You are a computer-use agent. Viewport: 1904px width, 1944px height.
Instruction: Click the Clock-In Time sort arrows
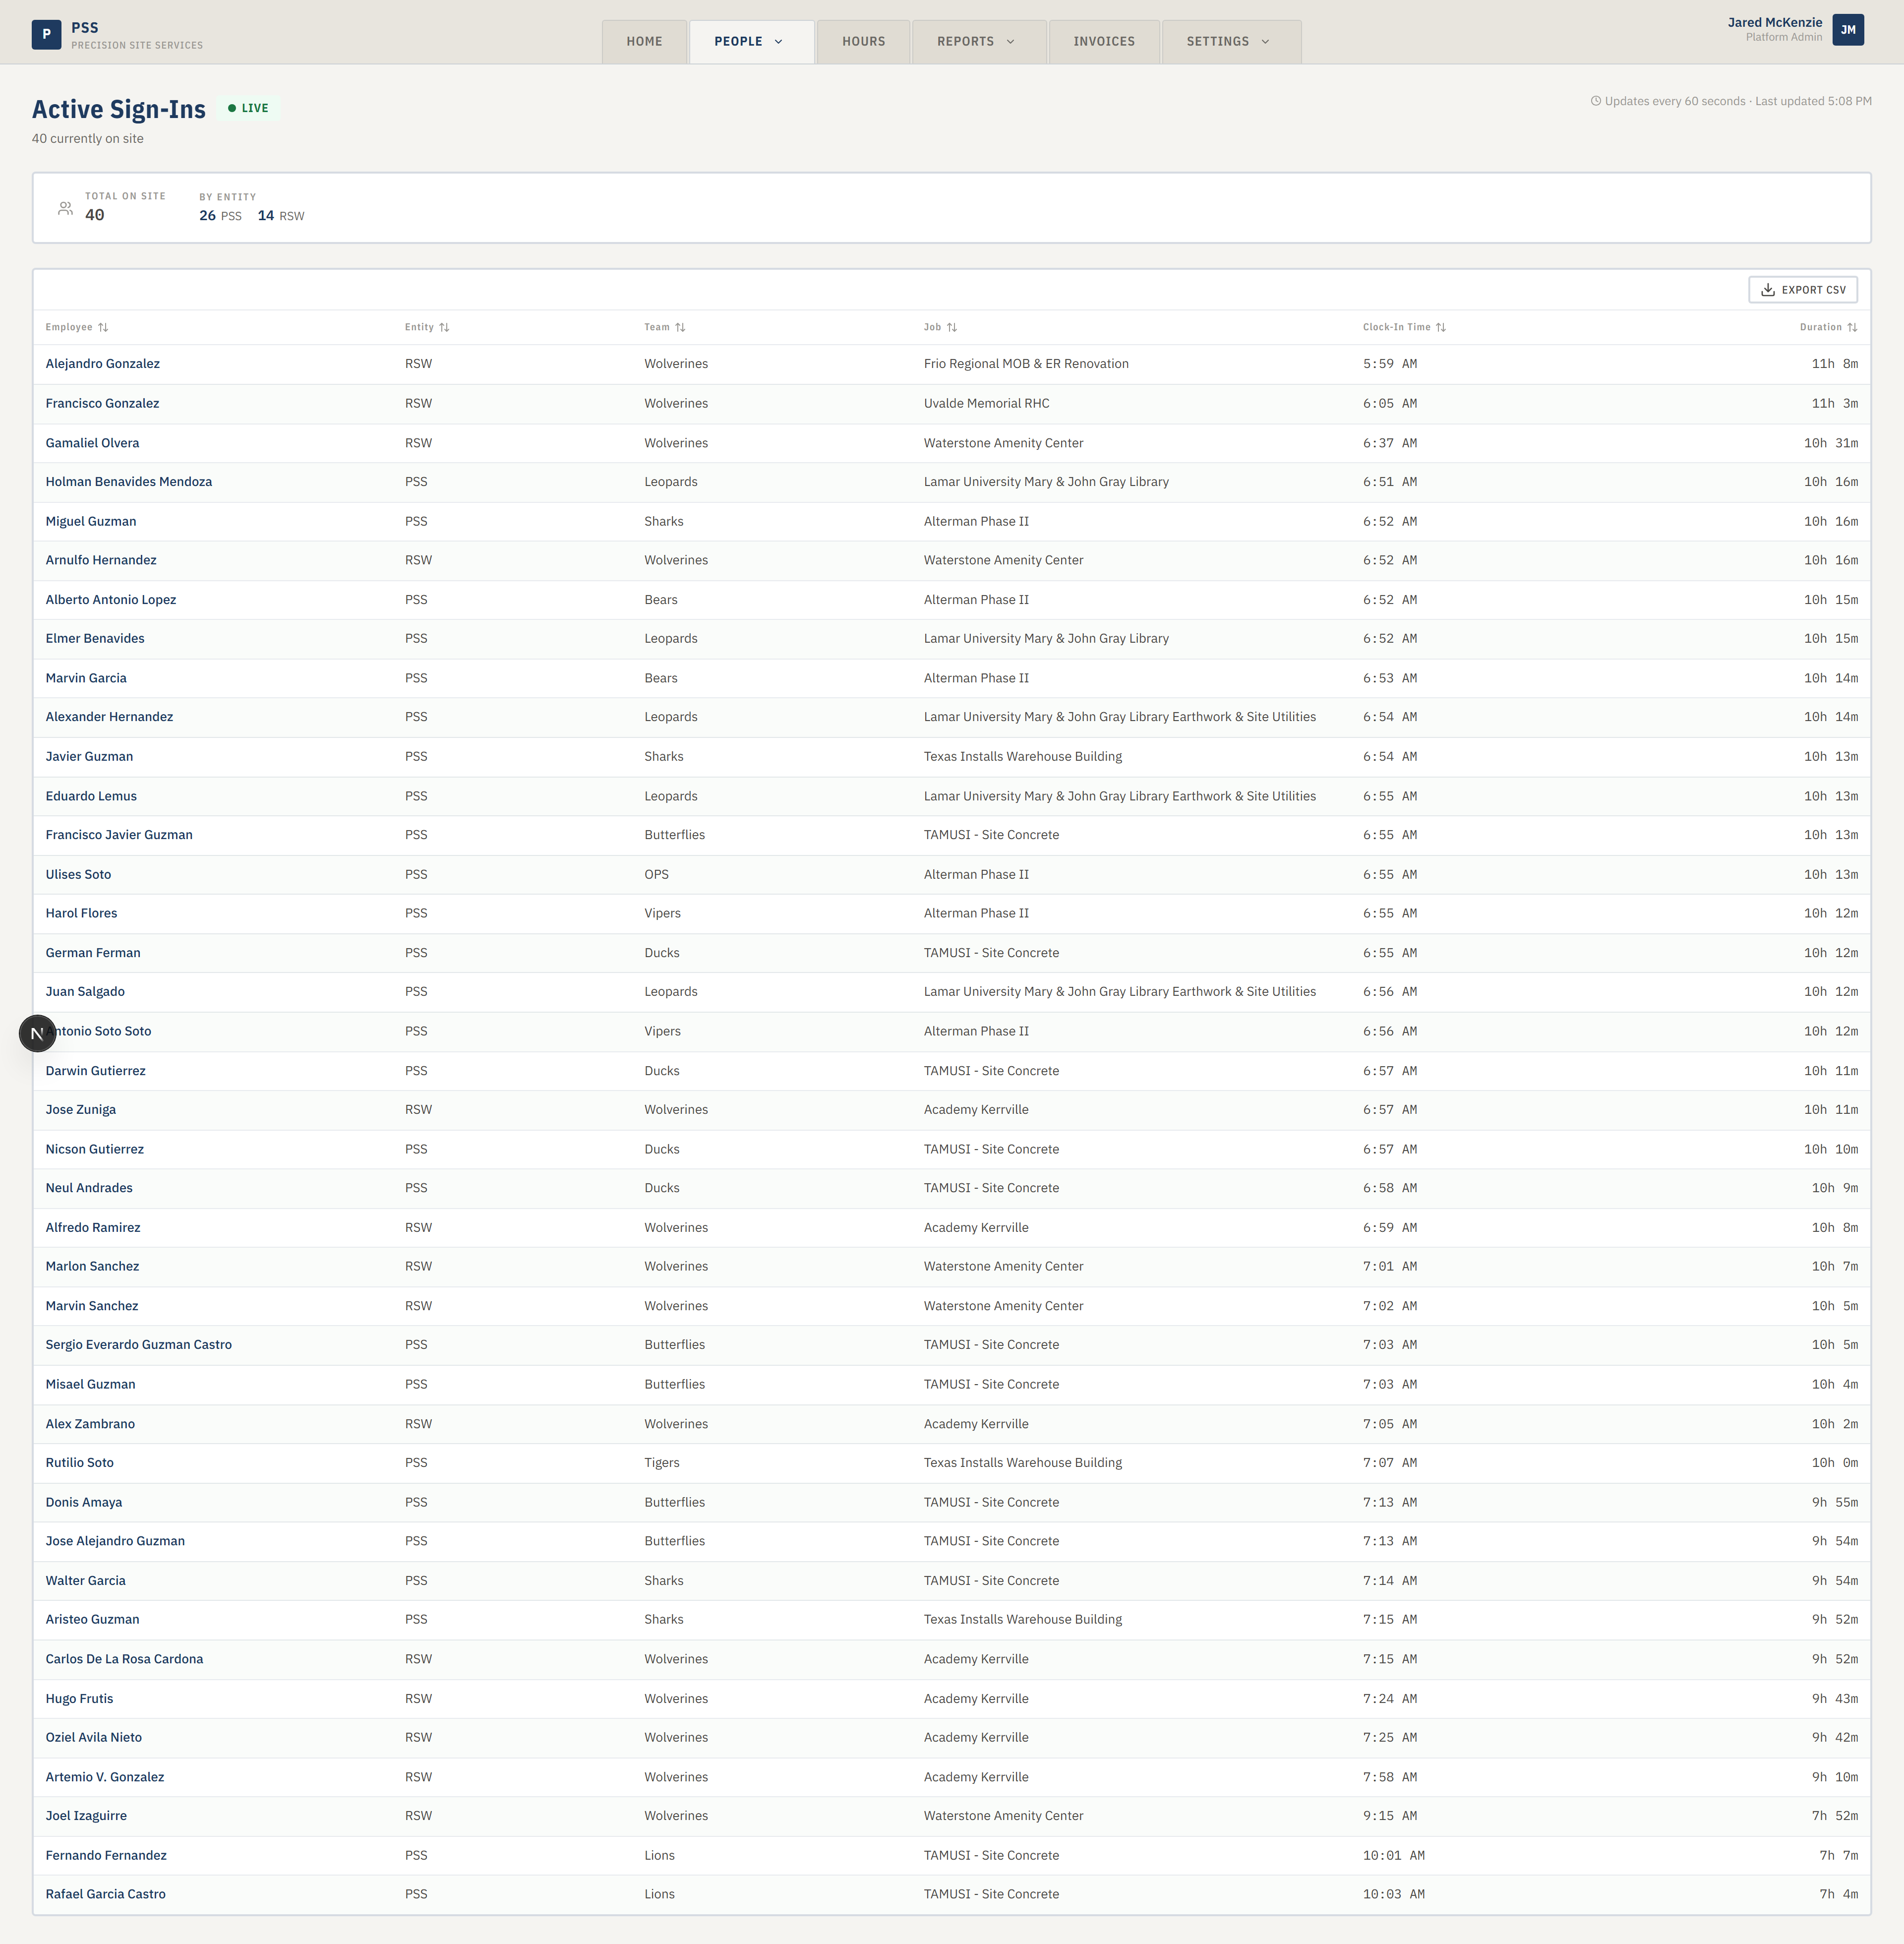(x=1441, y=327)
